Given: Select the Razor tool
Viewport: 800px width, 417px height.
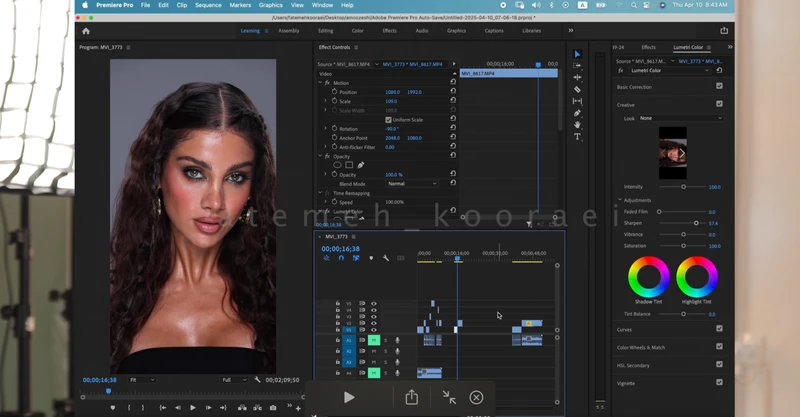Looking at the screenshot, I should point(577,89).
